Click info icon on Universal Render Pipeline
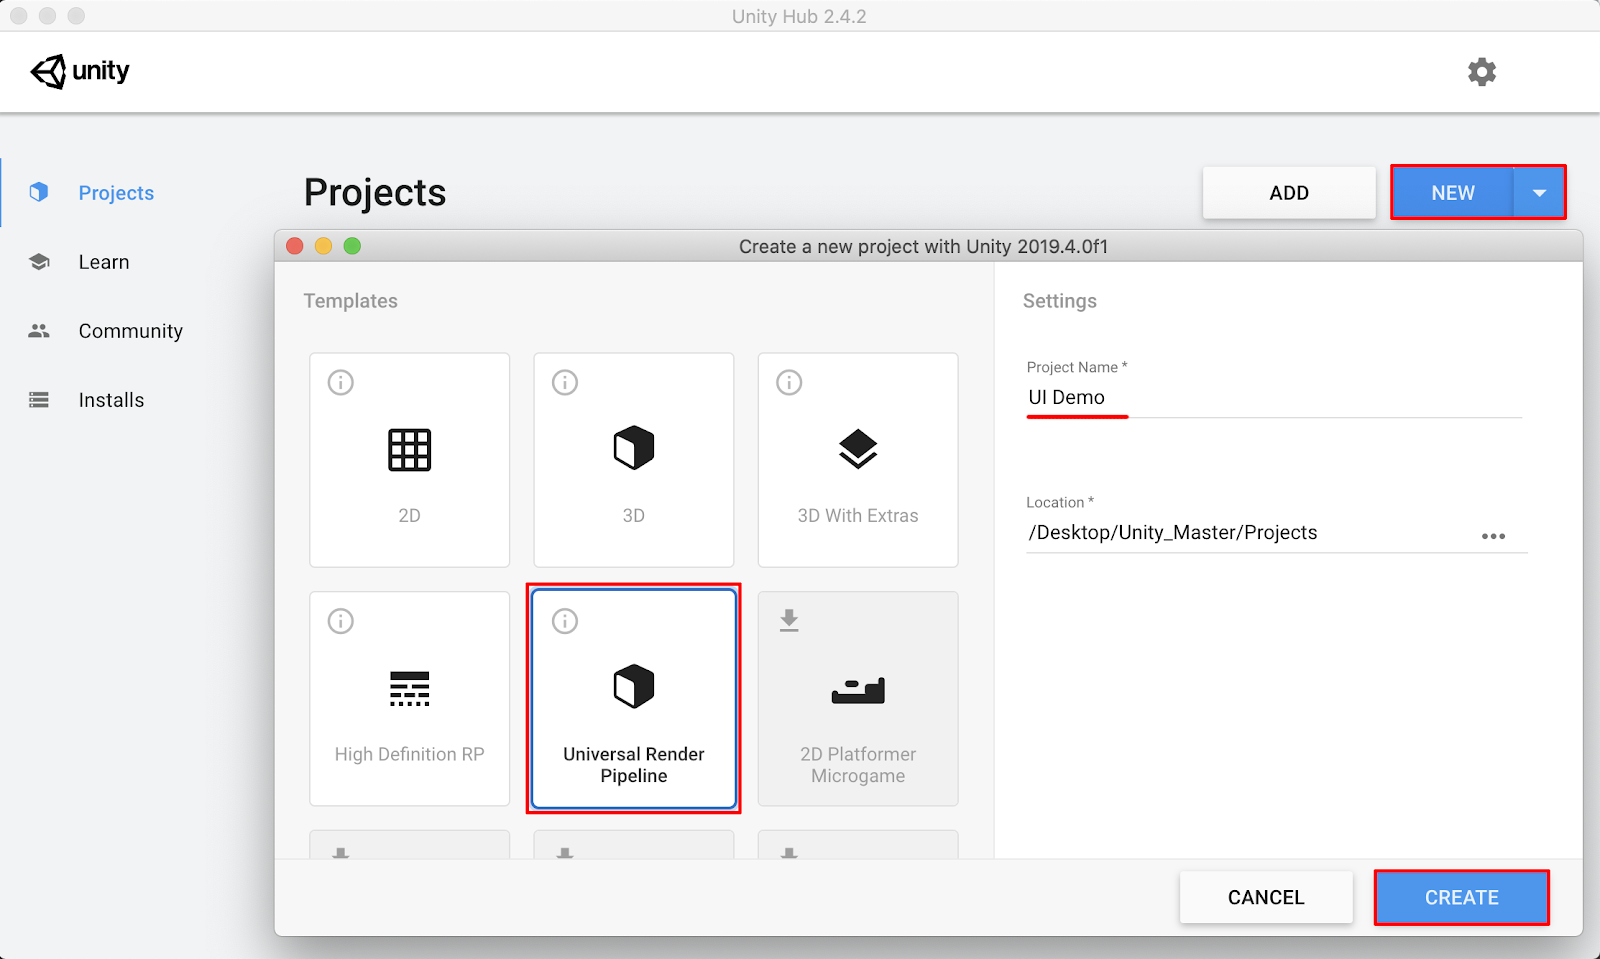Screen dimensions: 1600x959 tap(565, 622)
